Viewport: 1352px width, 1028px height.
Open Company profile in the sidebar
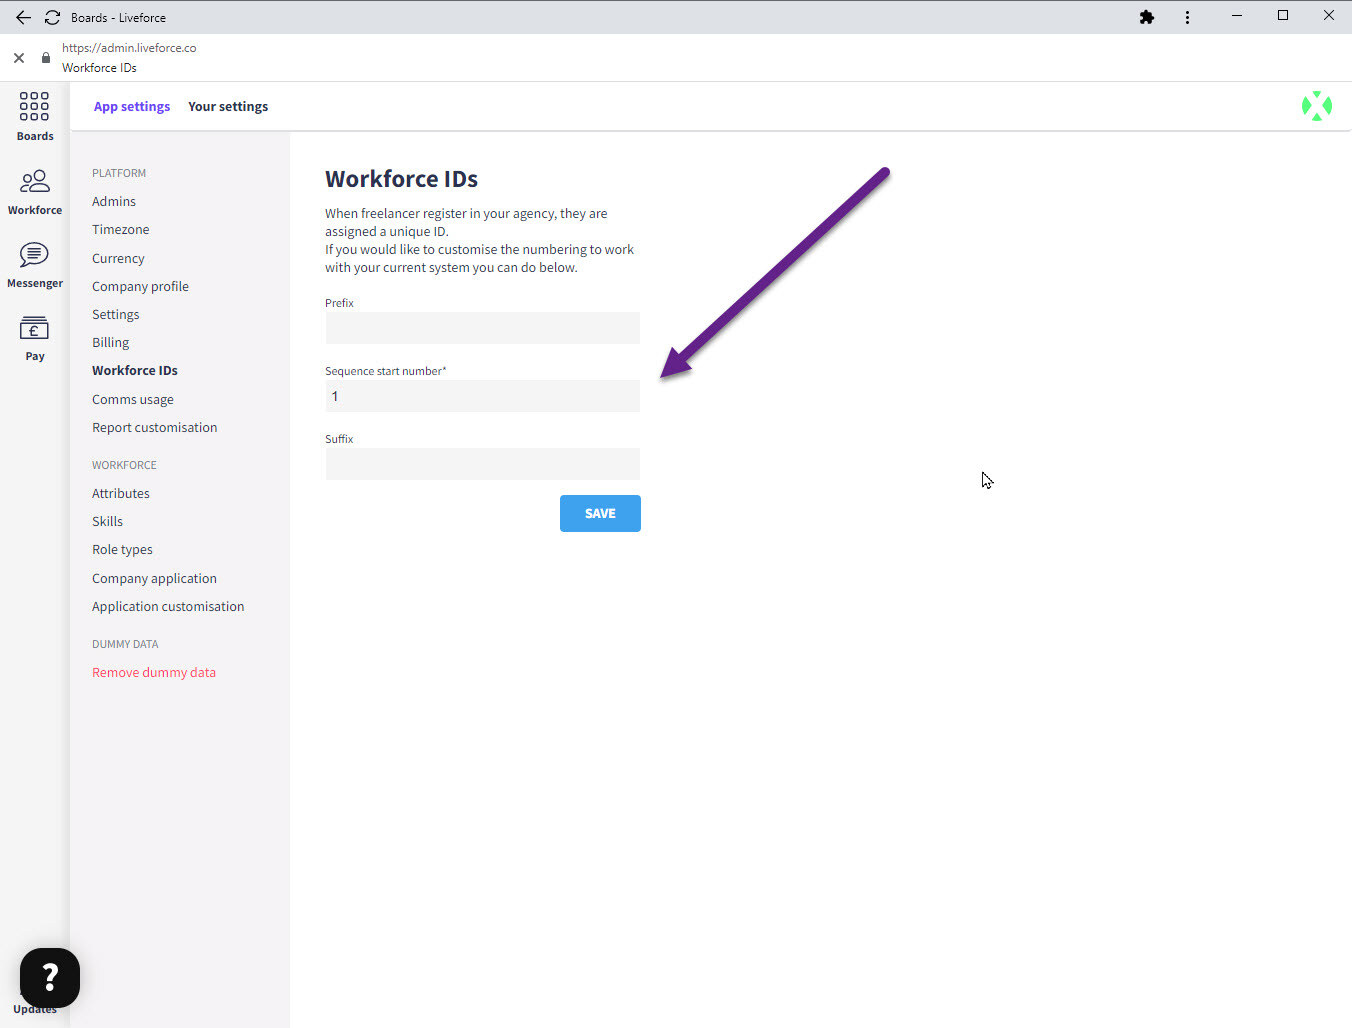coord(140,287)
